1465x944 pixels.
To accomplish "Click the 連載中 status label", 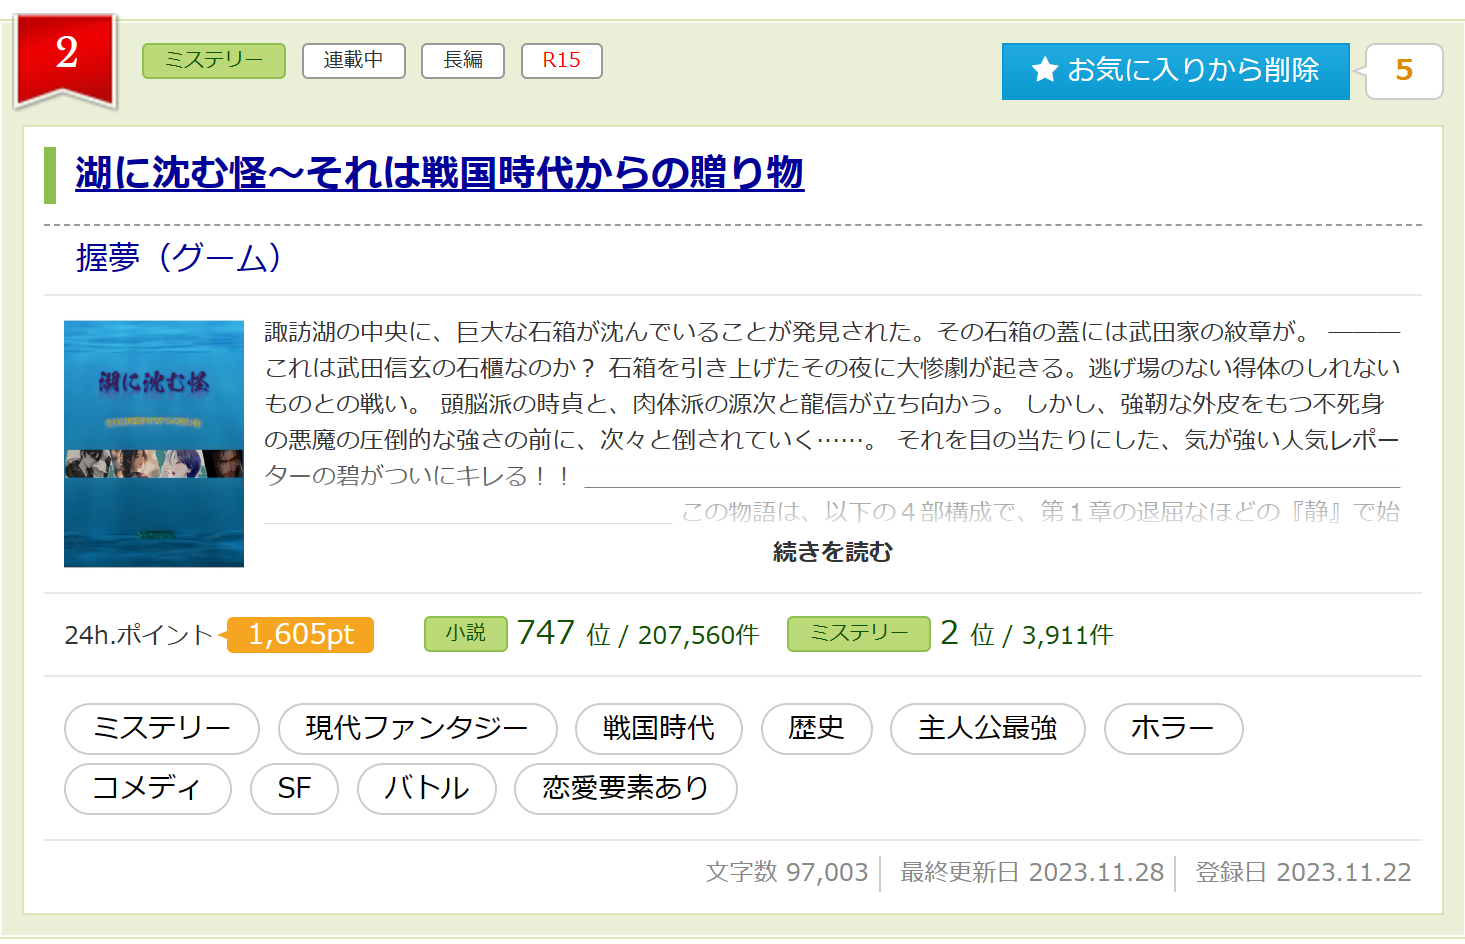I will (353, 61).
